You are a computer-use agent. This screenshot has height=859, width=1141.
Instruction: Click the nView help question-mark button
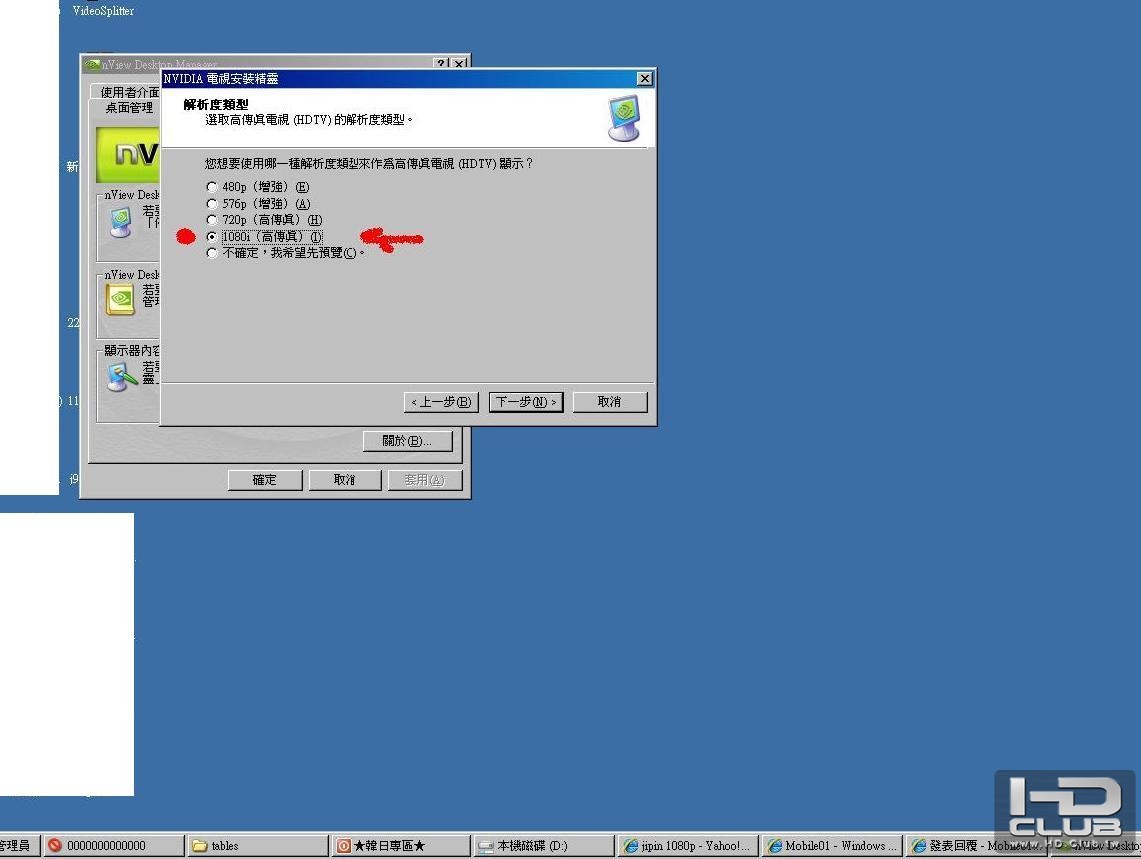click(x=441, y=64)
